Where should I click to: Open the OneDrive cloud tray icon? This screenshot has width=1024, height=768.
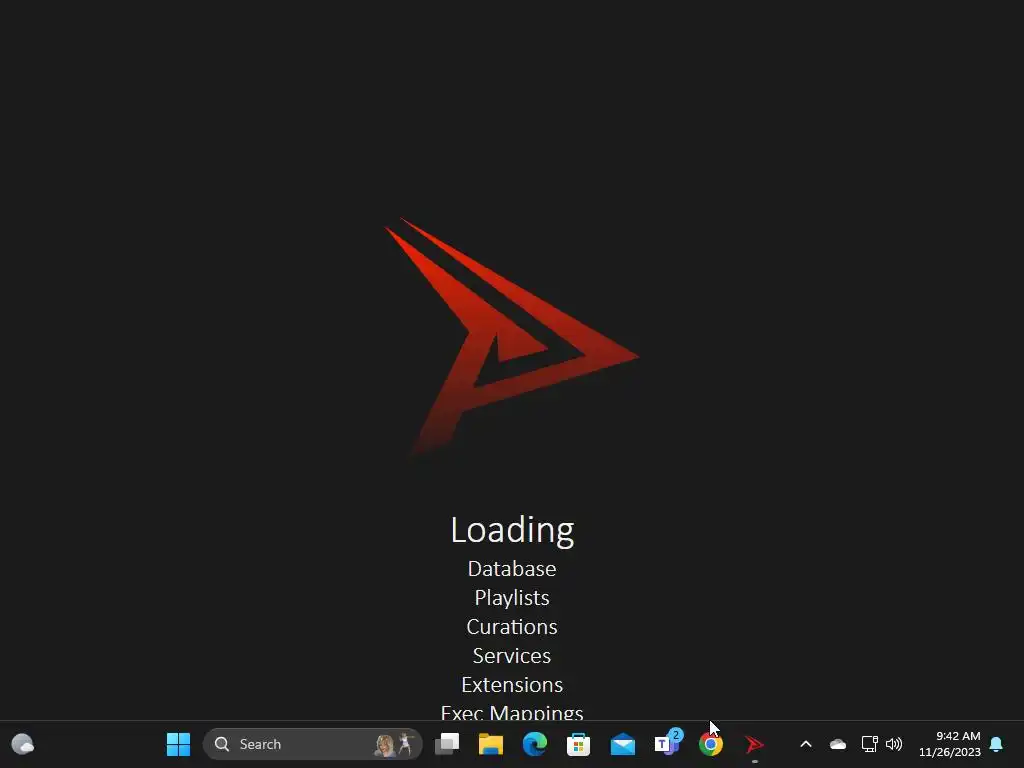click(838, 744)
